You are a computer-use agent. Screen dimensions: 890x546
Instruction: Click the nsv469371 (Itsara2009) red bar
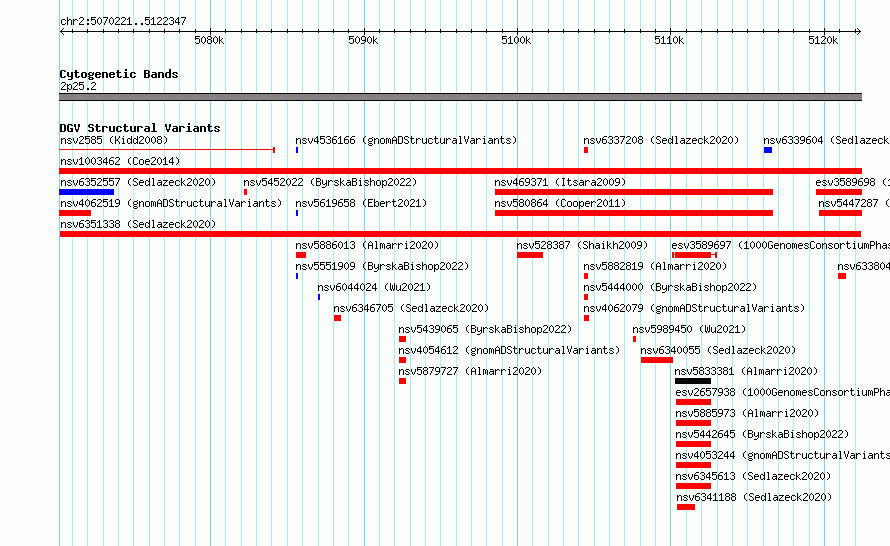pyautogui.click(x=634, y=192)
